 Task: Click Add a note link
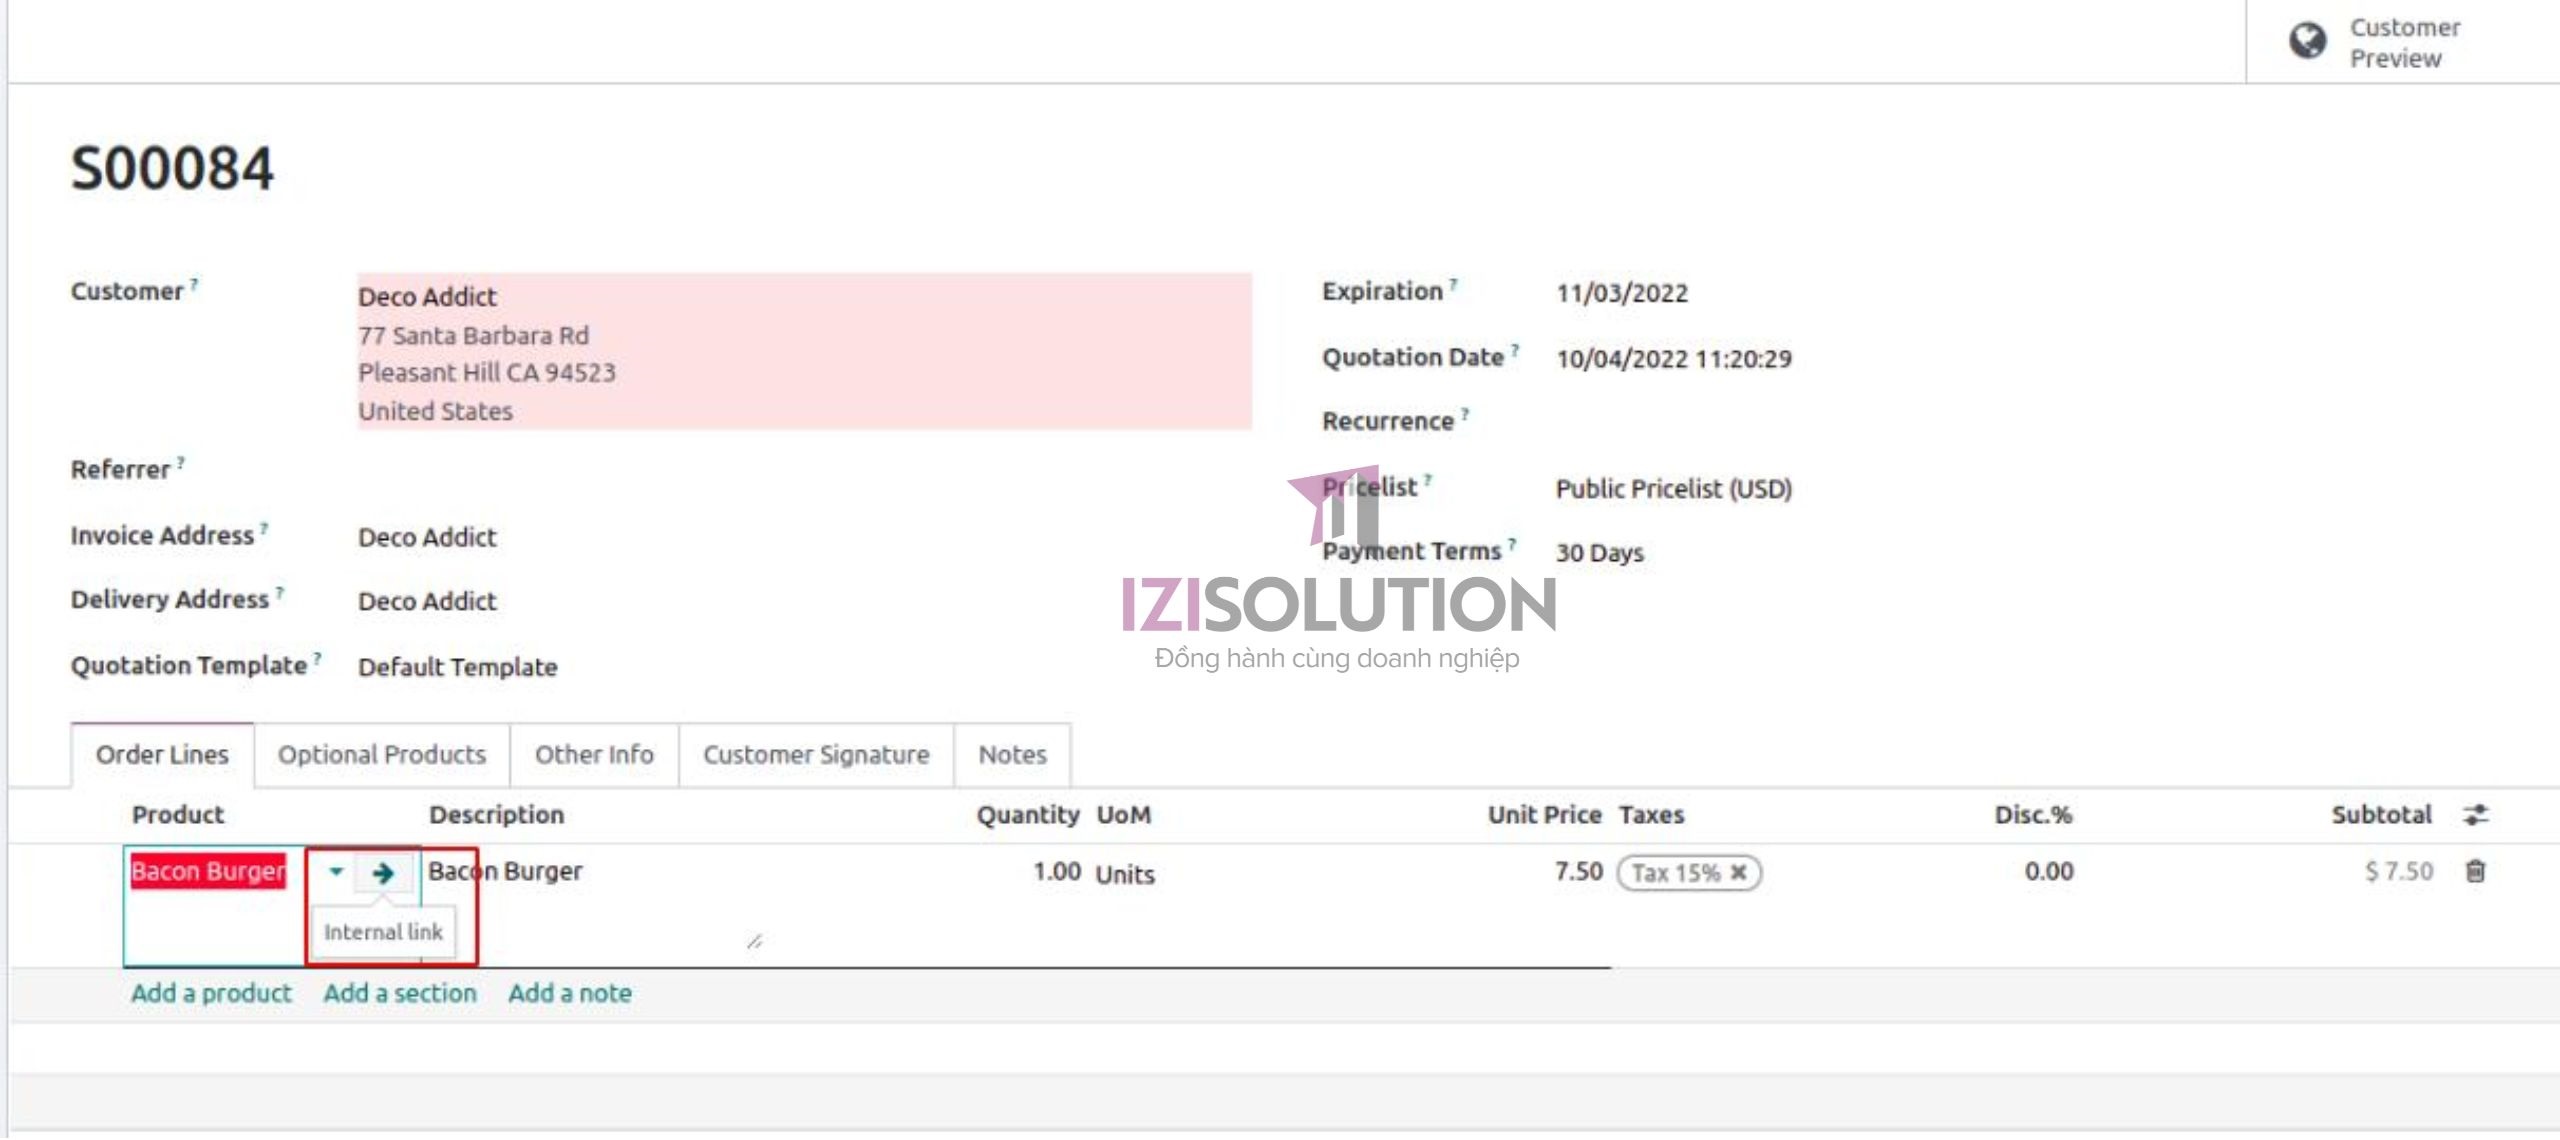point(570,993)
